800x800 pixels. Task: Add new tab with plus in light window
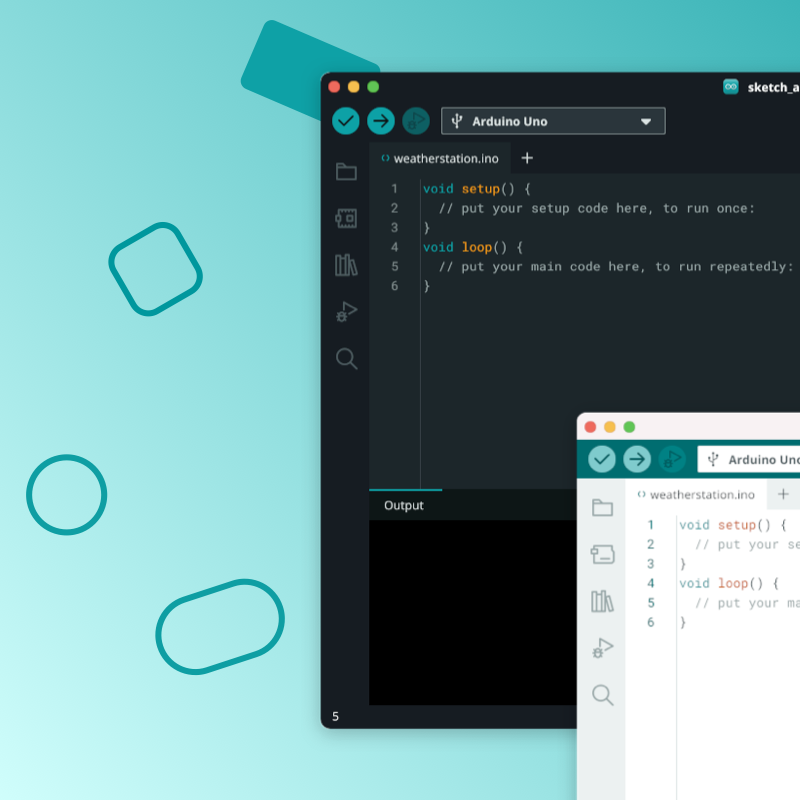[783, 494]
